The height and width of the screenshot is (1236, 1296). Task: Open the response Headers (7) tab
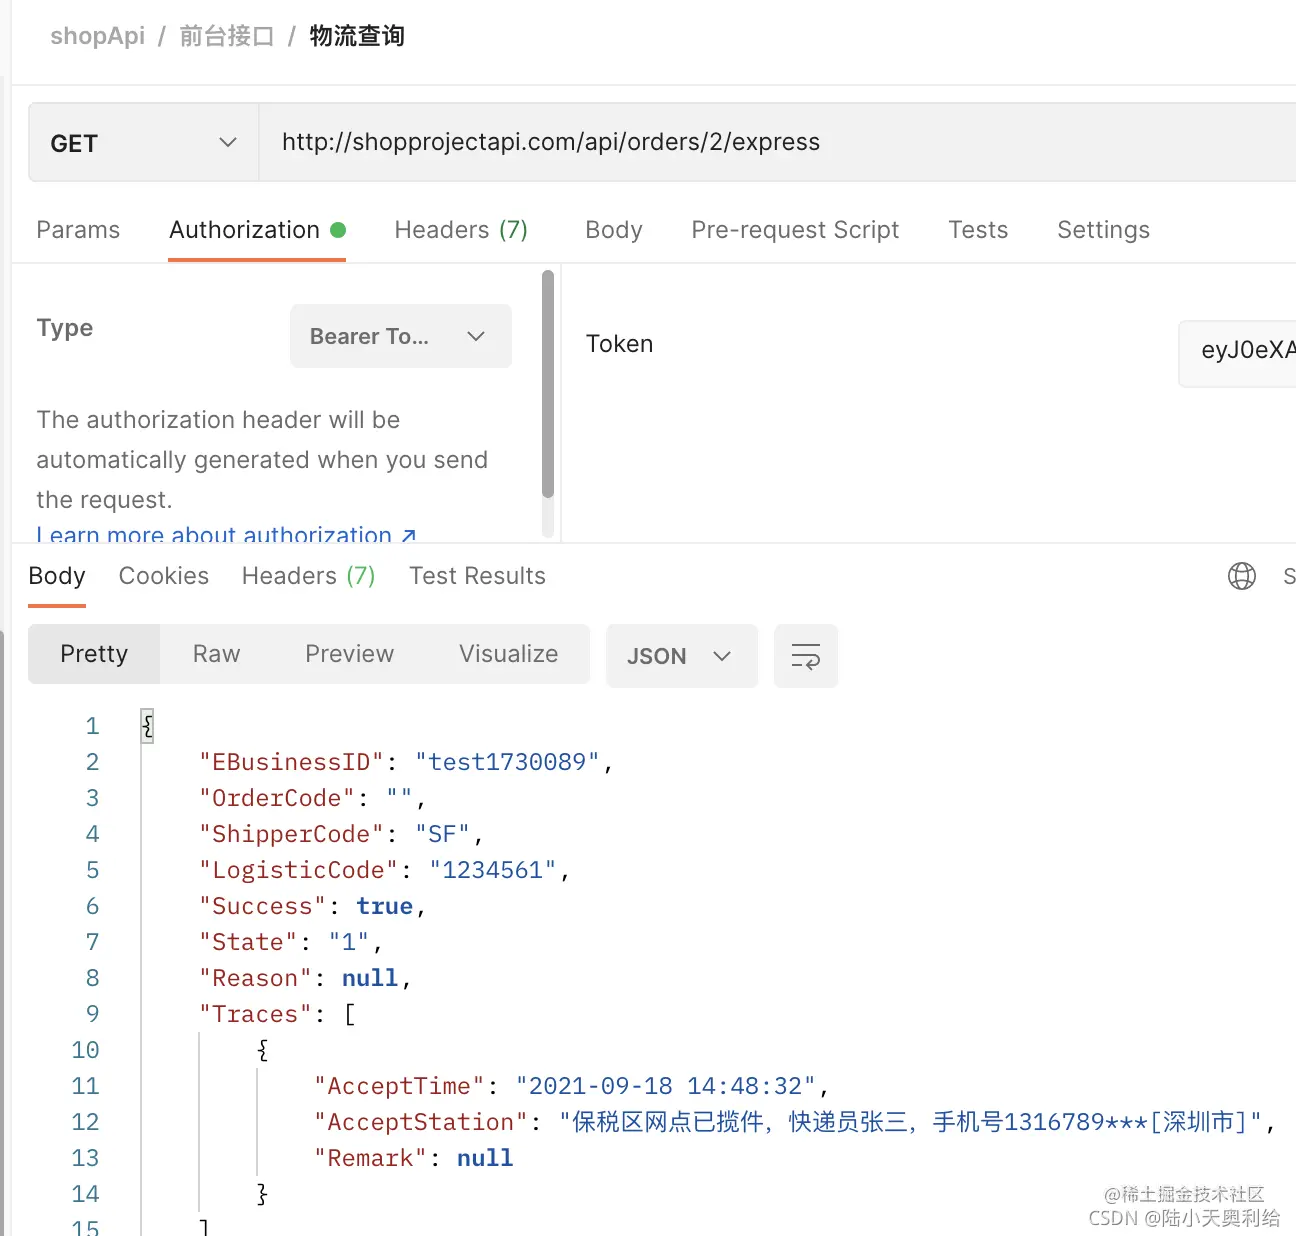pyautogui.click(x=308, y=576)
